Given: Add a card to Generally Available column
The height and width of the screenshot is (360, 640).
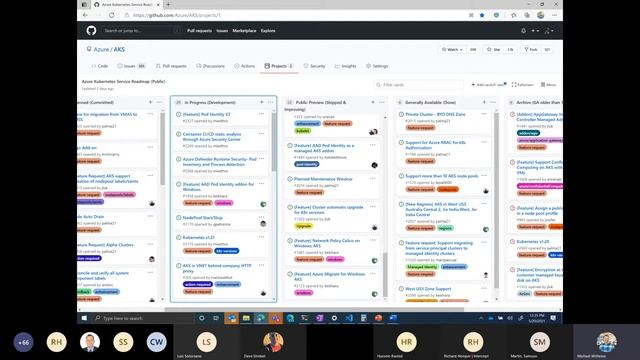Looking at the screenshot, I should pos(484,102).
